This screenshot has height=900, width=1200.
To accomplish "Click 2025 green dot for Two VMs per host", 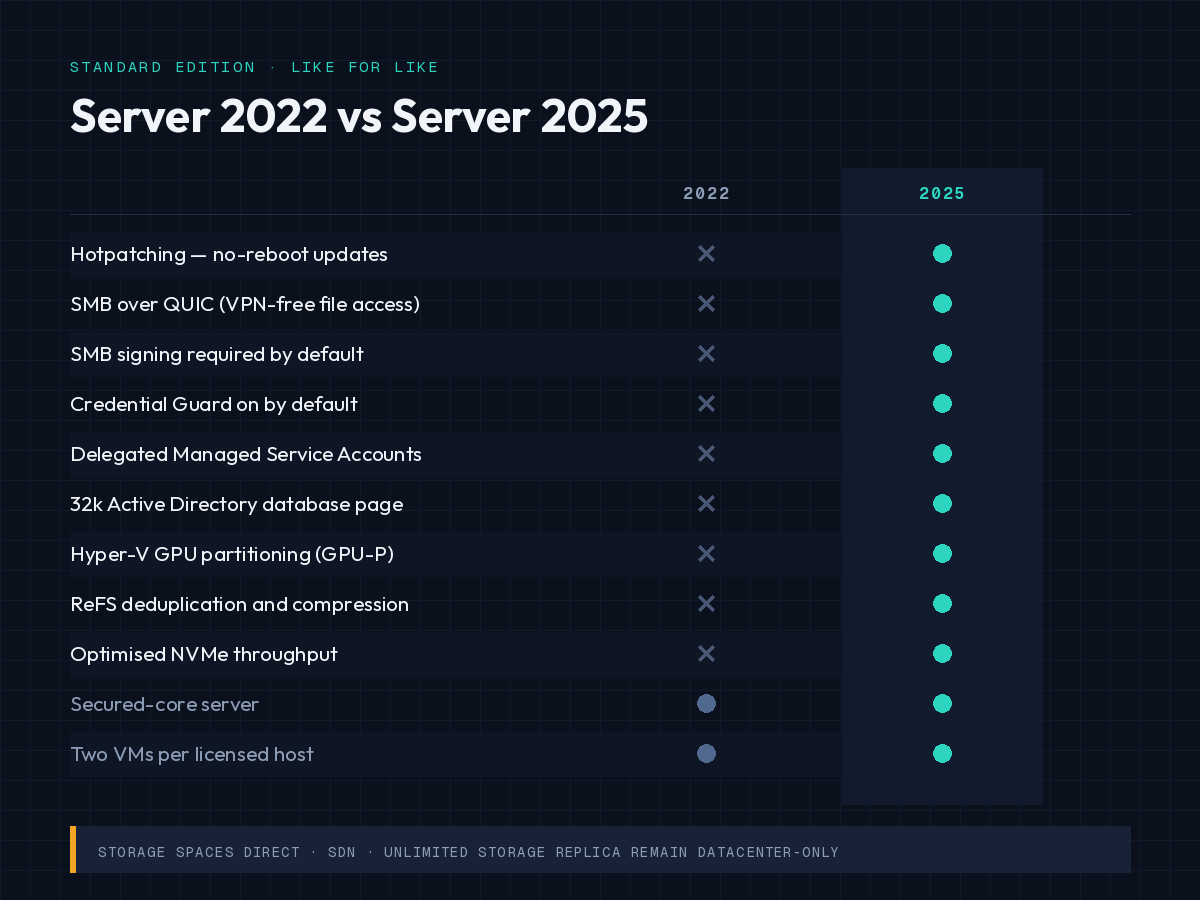I will coord(942,754).
